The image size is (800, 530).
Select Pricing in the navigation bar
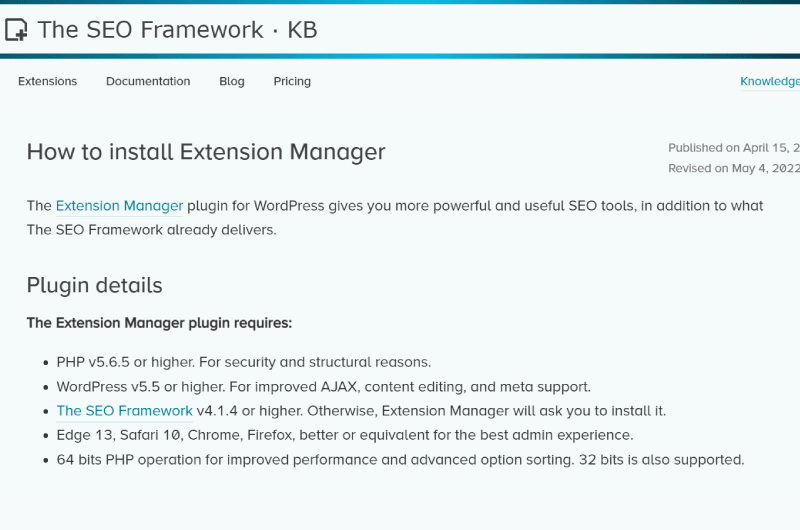click(292, 82)
